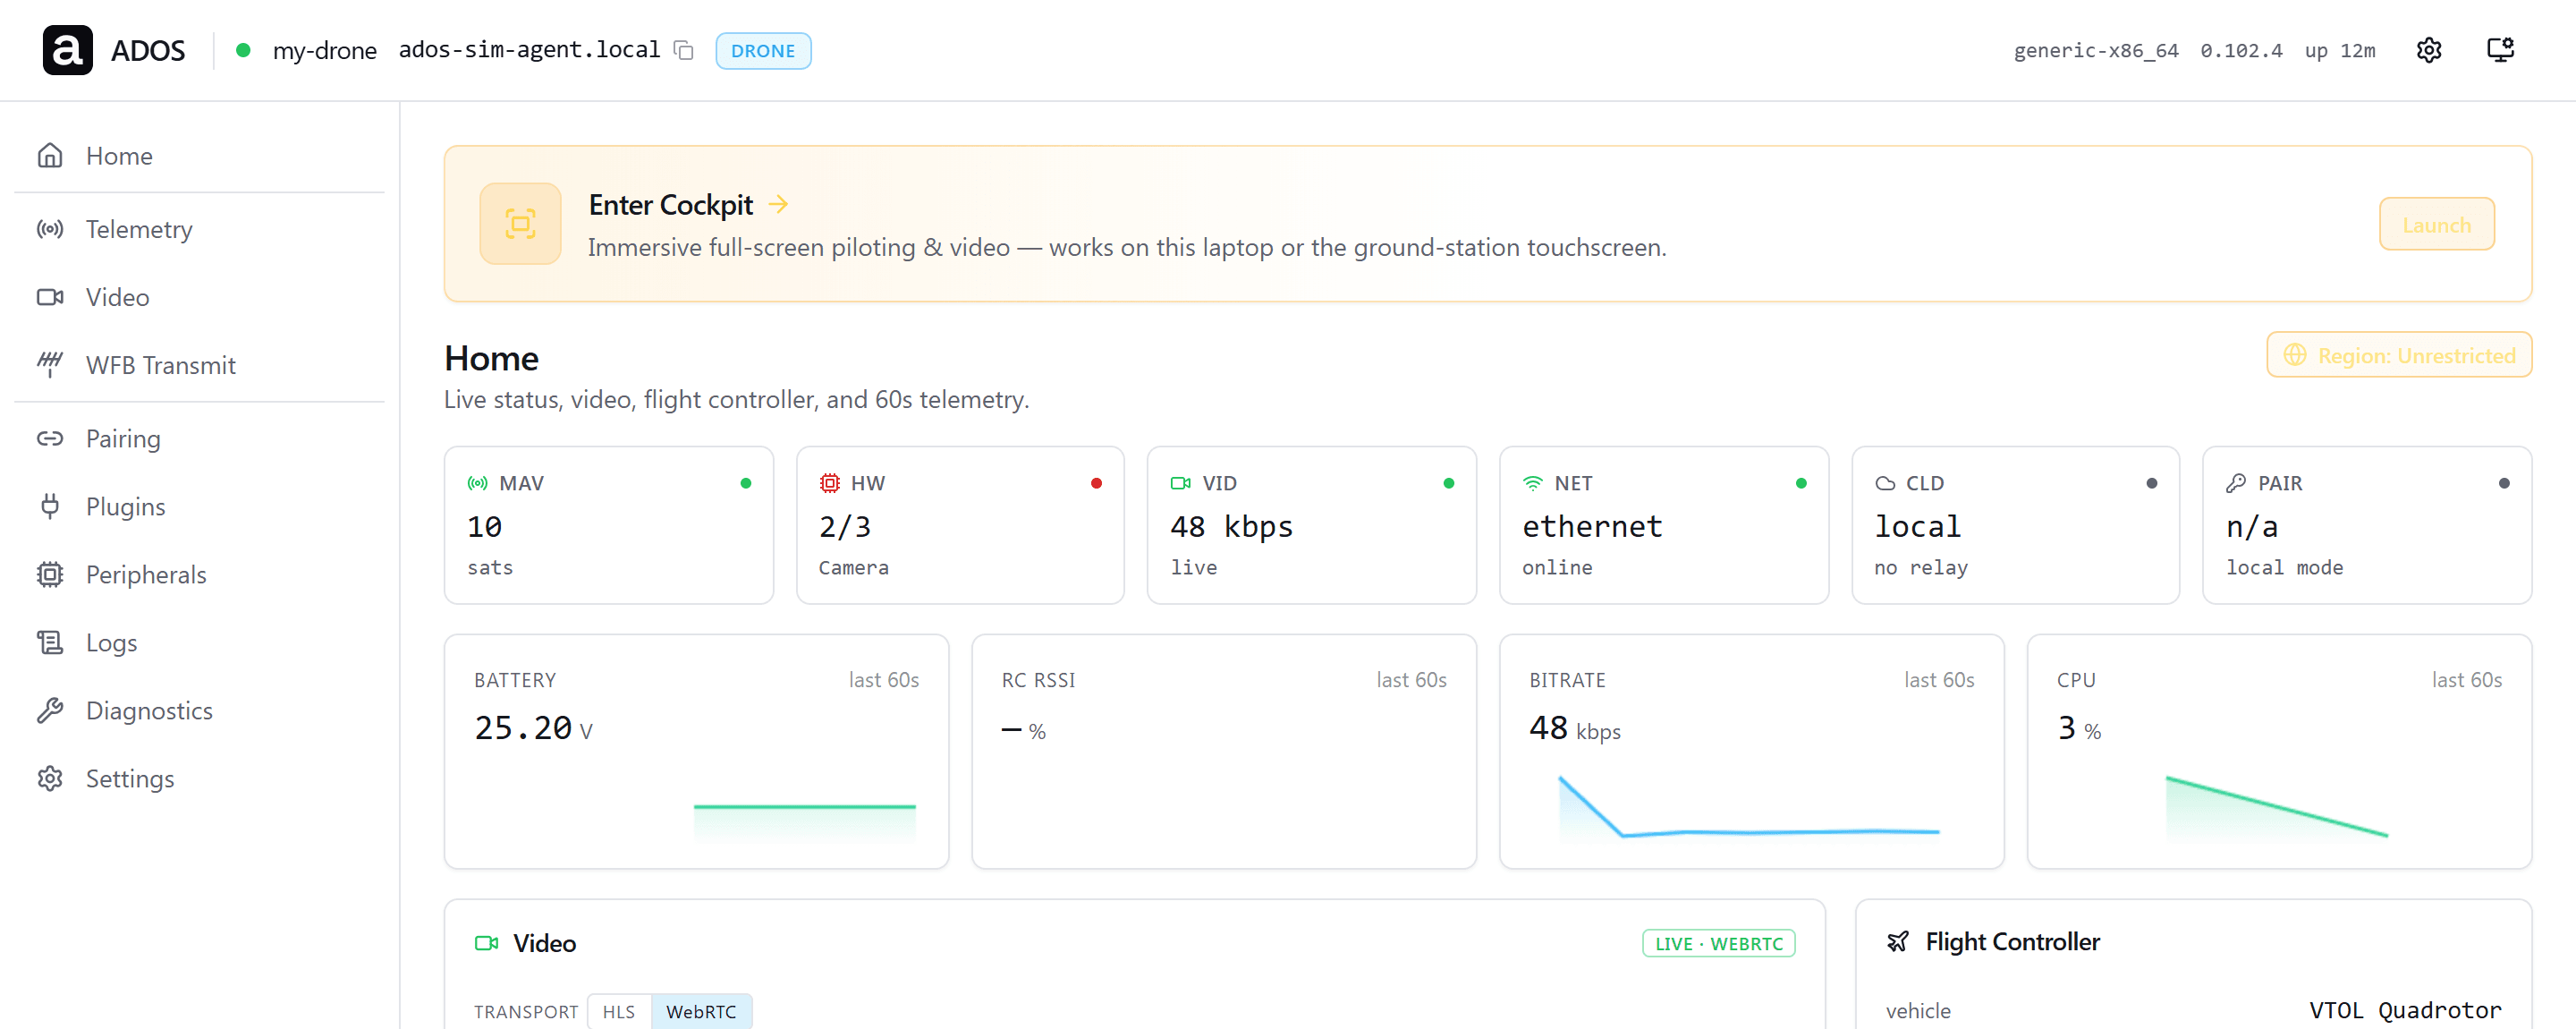Open the Video sidebar item

coord(199,297)
